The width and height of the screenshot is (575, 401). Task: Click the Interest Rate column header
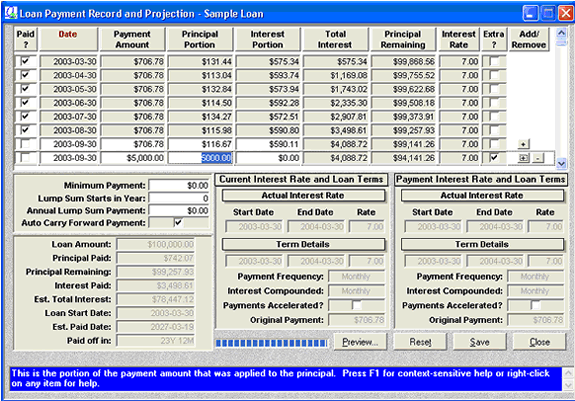459,39
